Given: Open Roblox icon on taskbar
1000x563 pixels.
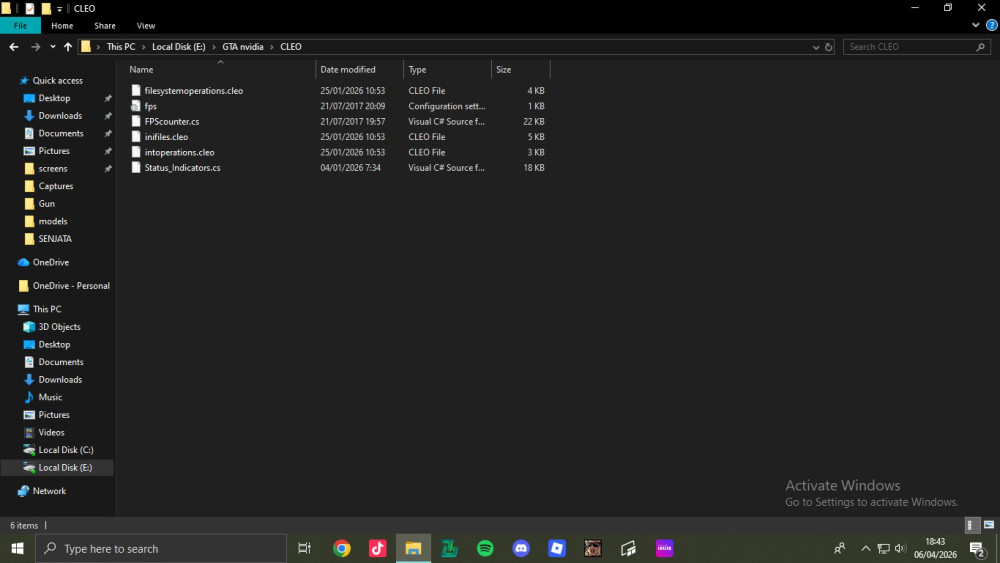Looking at the screenshot, I should pyautogui.click(x=557, y=548).
